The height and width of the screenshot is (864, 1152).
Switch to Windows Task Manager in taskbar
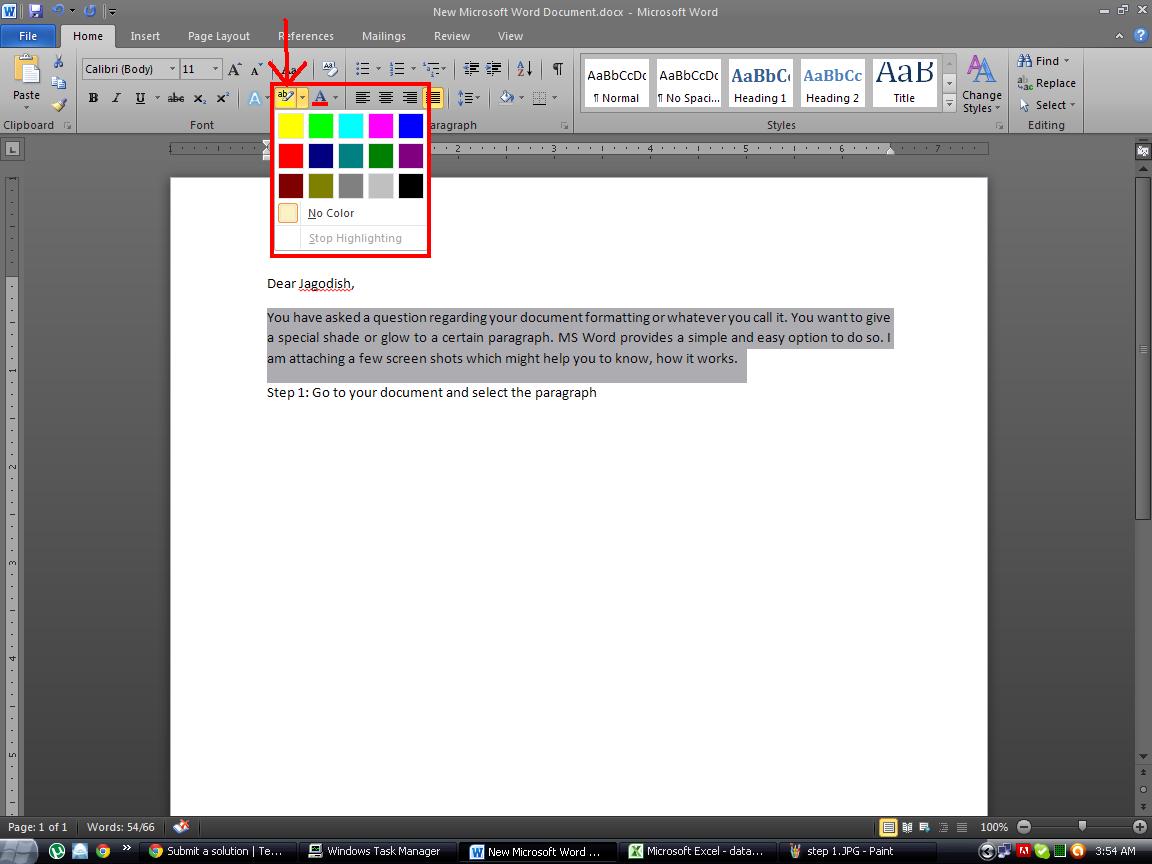point(376,851)
